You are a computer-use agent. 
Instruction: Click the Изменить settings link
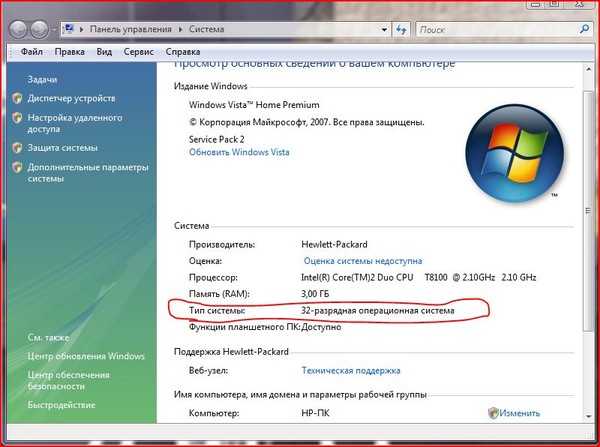coord(519,413)
